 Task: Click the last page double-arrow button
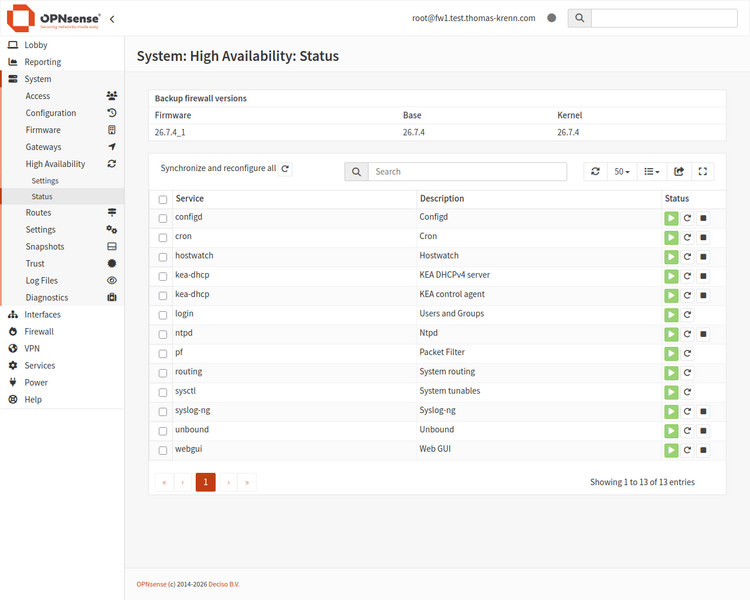click(247, 482)
